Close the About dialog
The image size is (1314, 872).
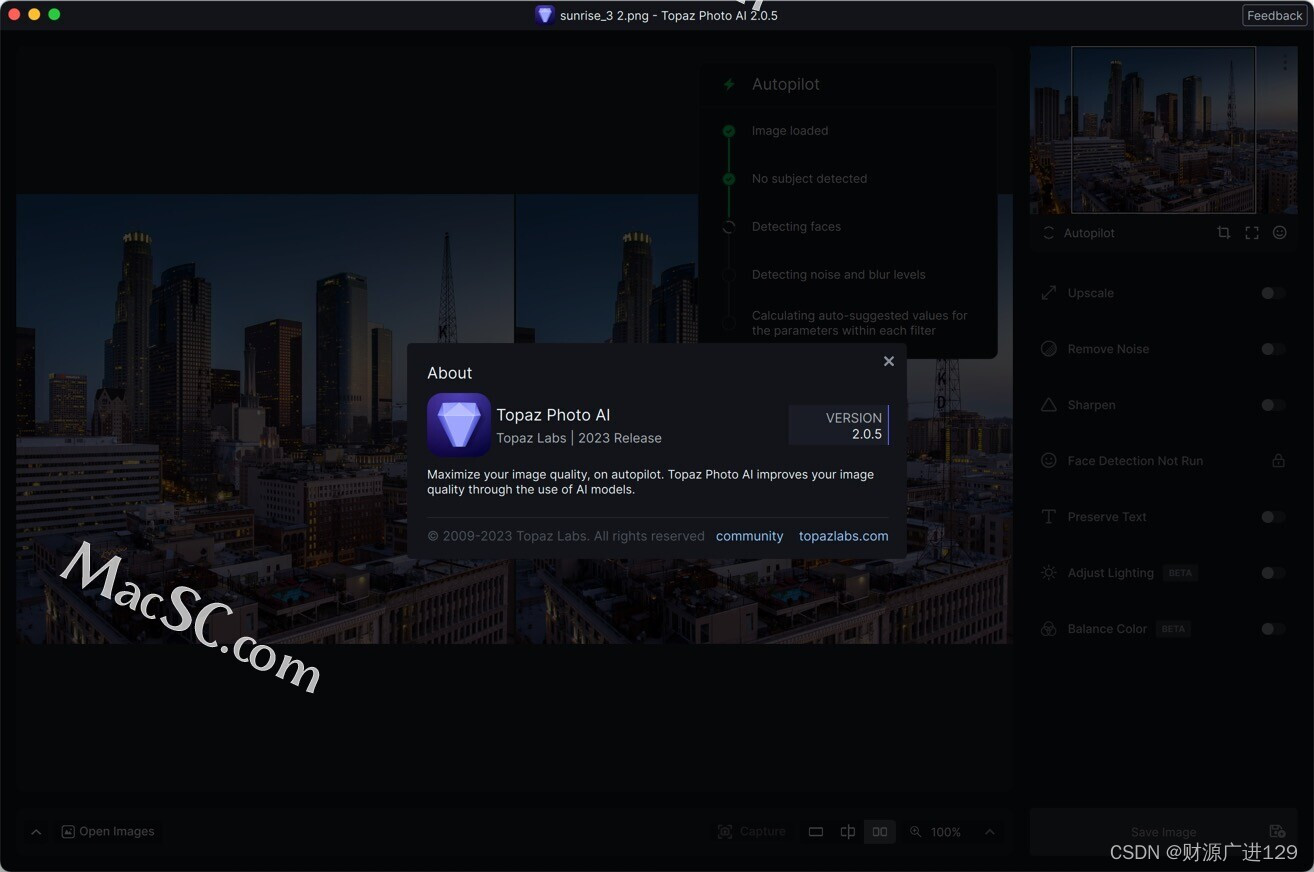[x=889, y=361]
